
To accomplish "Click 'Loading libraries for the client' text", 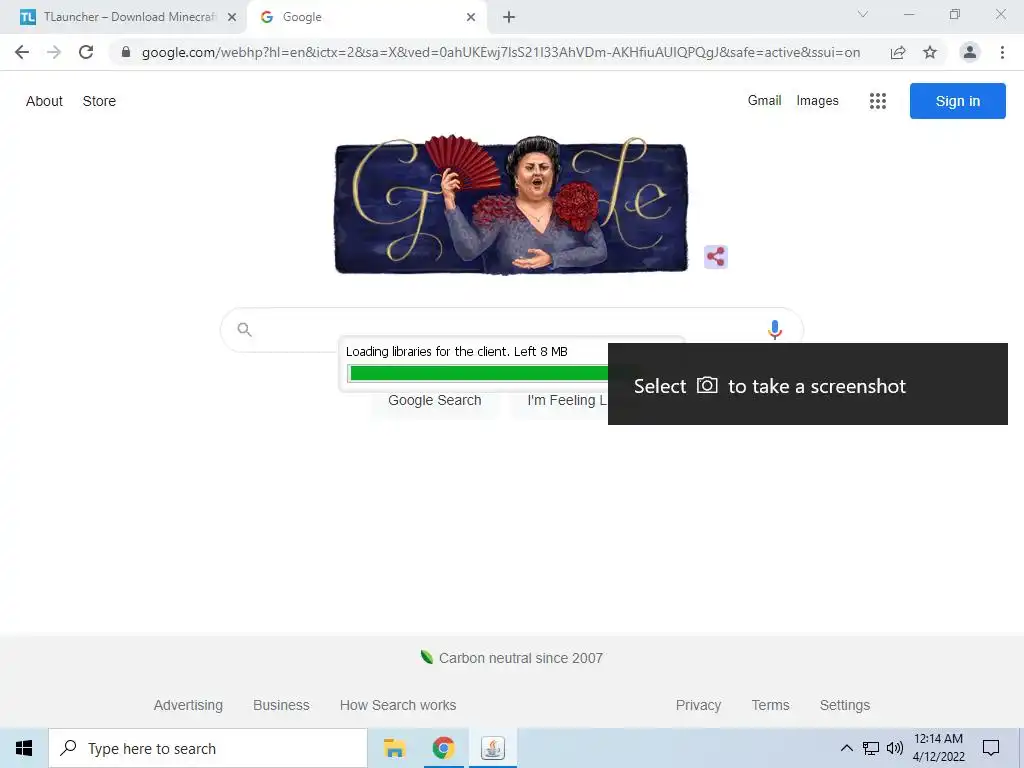I will coord(426,351).
